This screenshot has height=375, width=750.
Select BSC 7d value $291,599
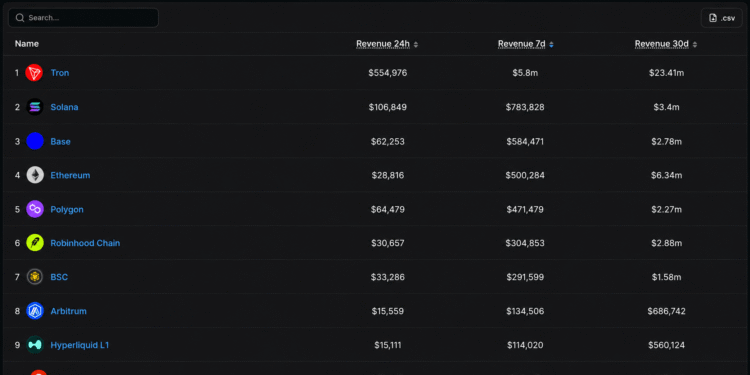525,277
